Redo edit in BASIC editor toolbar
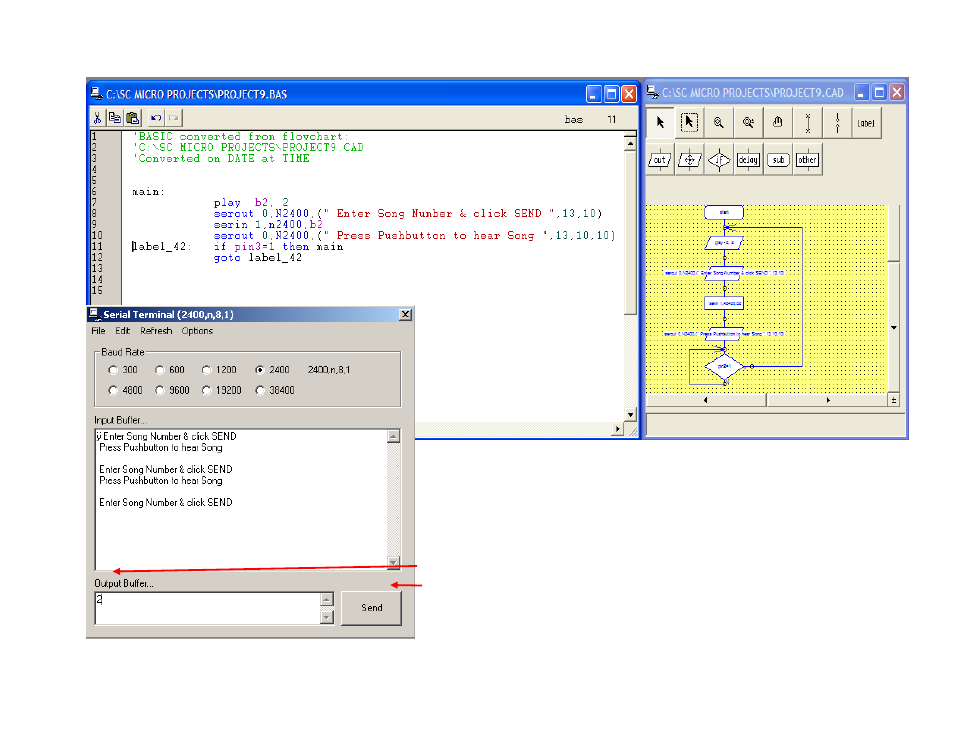Screen dimensions: 954x737 [x=173, y=118]
